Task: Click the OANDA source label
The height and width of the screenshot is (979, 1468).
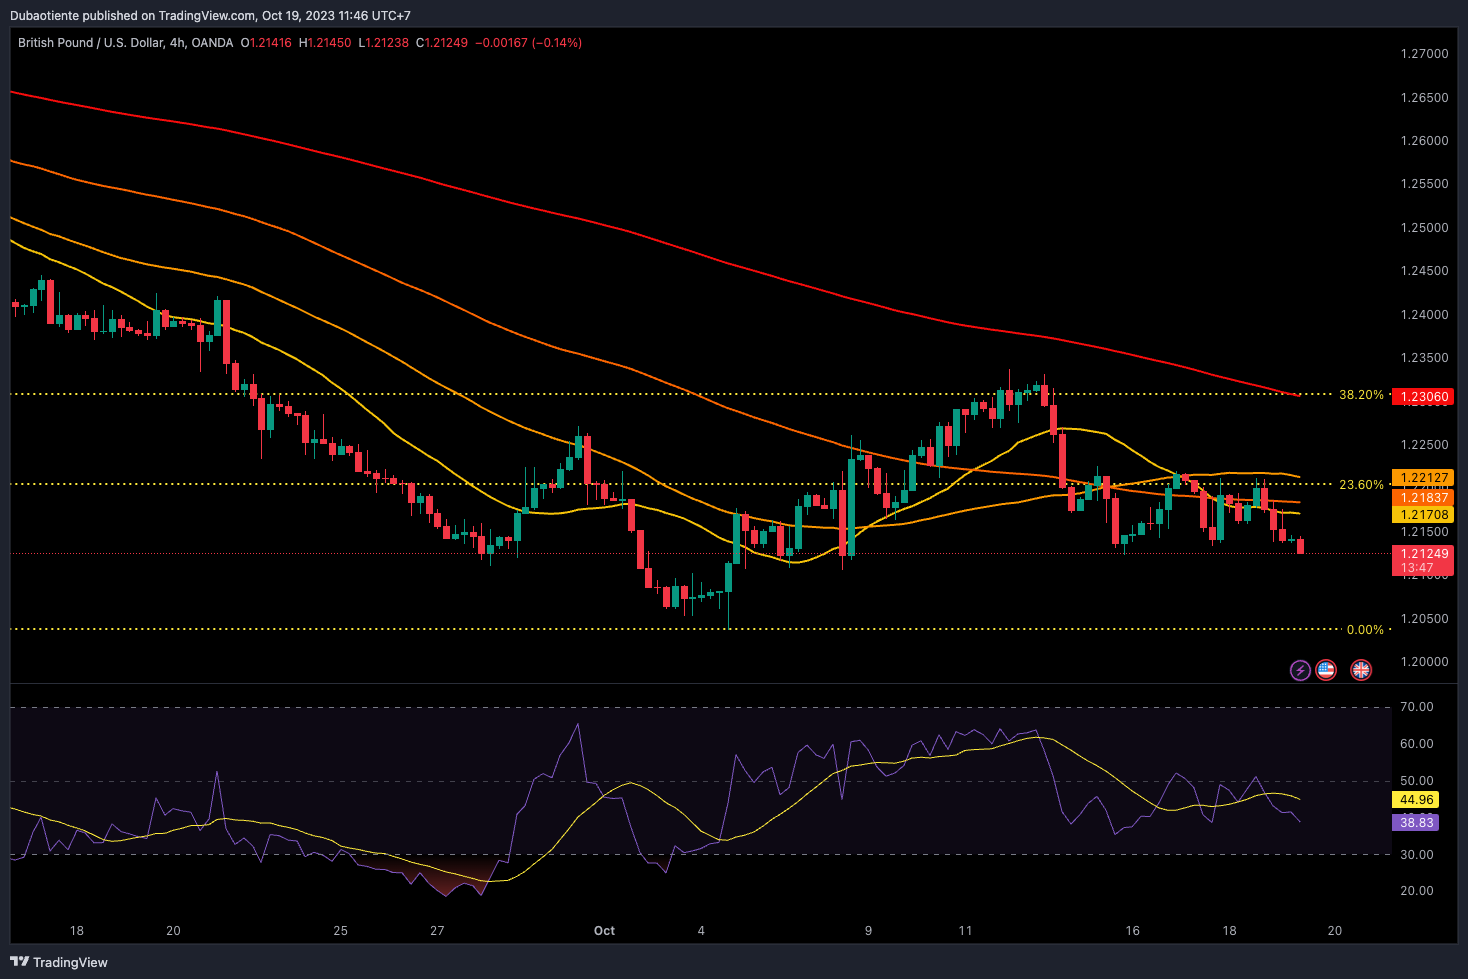Action: point(212,43)
